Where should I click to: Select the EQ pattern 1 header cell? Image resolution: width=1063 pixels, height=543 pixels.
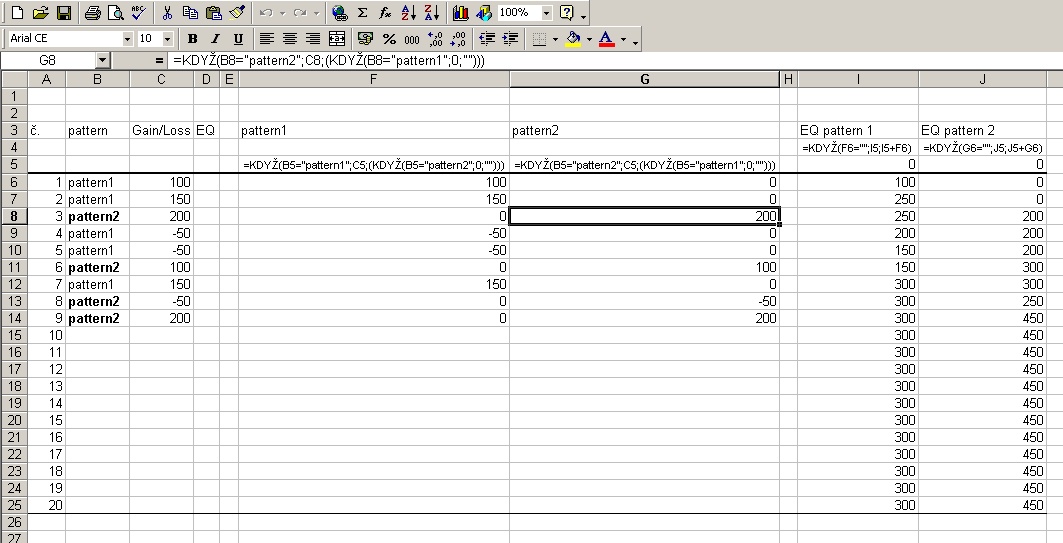[x=858, y=131]
